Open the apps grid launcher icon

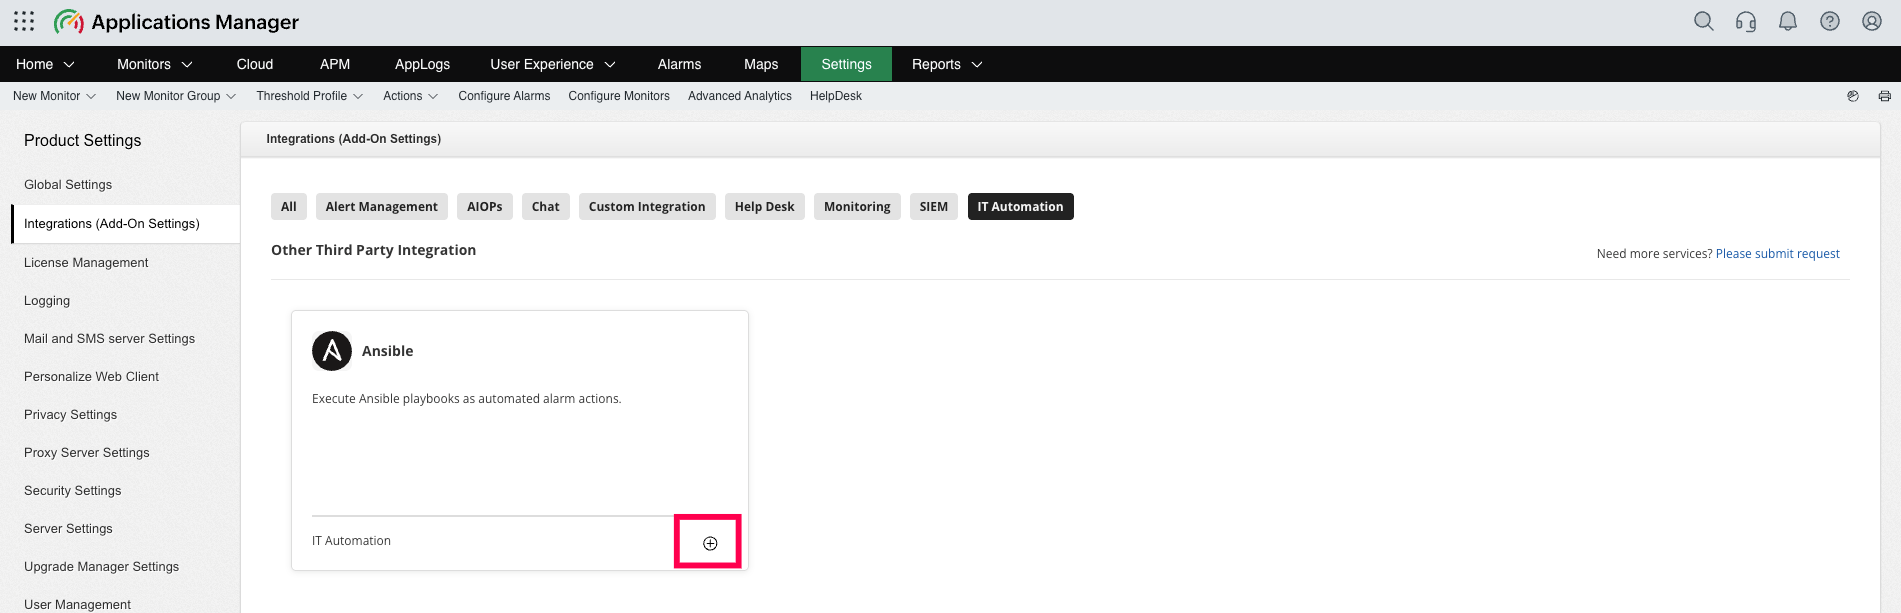pos(24,21)
